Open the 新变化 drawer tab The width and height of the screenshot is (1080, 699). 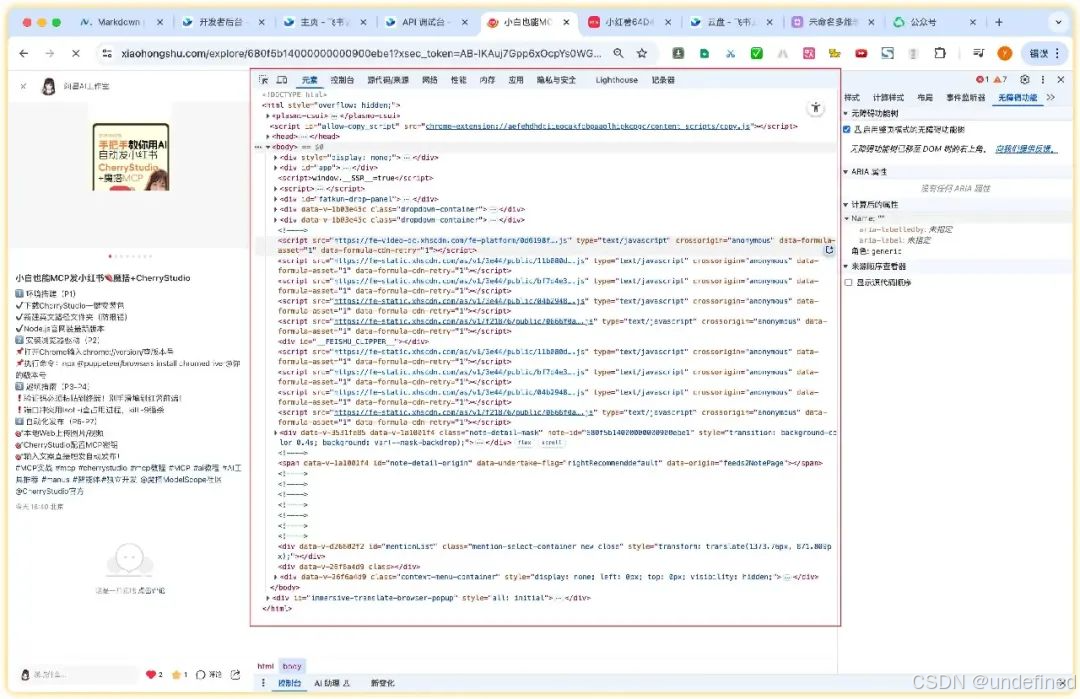click(382, 683)
